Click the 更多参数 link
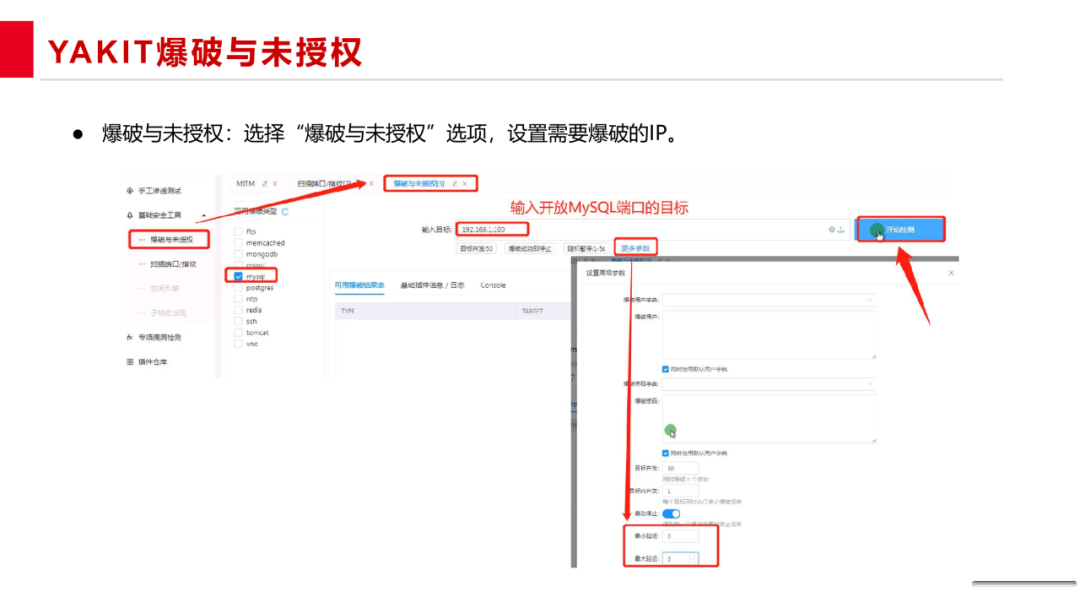1080x608 pixels. point(635,249)
